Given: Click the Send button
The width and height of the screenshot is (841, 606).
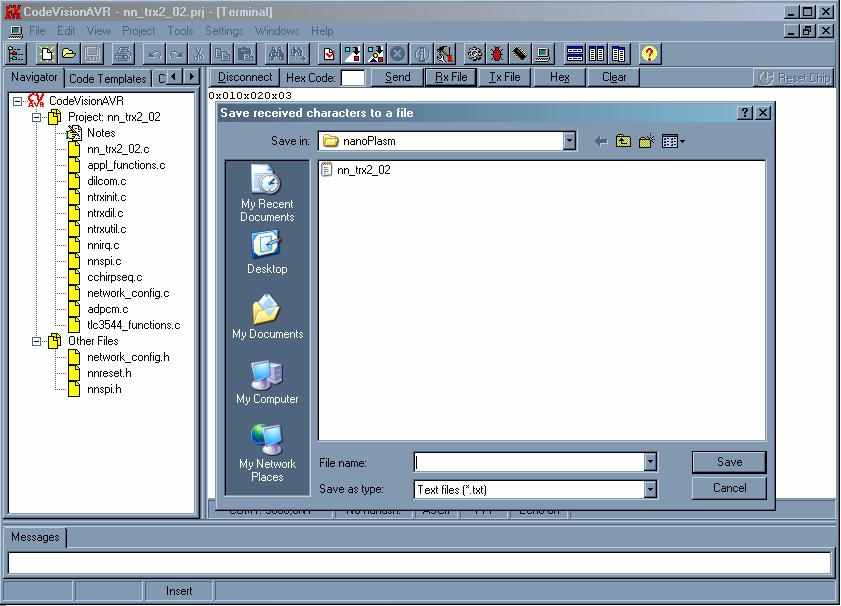Looking at the screenshot, I should 397,77.
